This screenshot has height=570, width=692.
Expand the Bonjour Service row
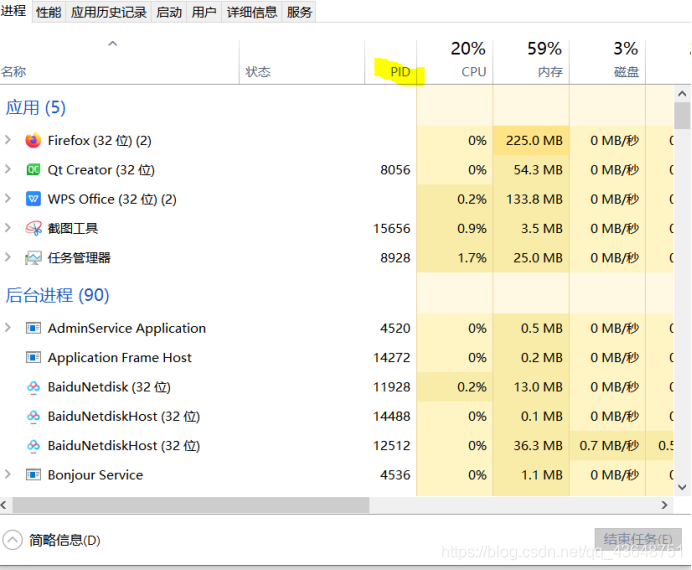point(8,474)
